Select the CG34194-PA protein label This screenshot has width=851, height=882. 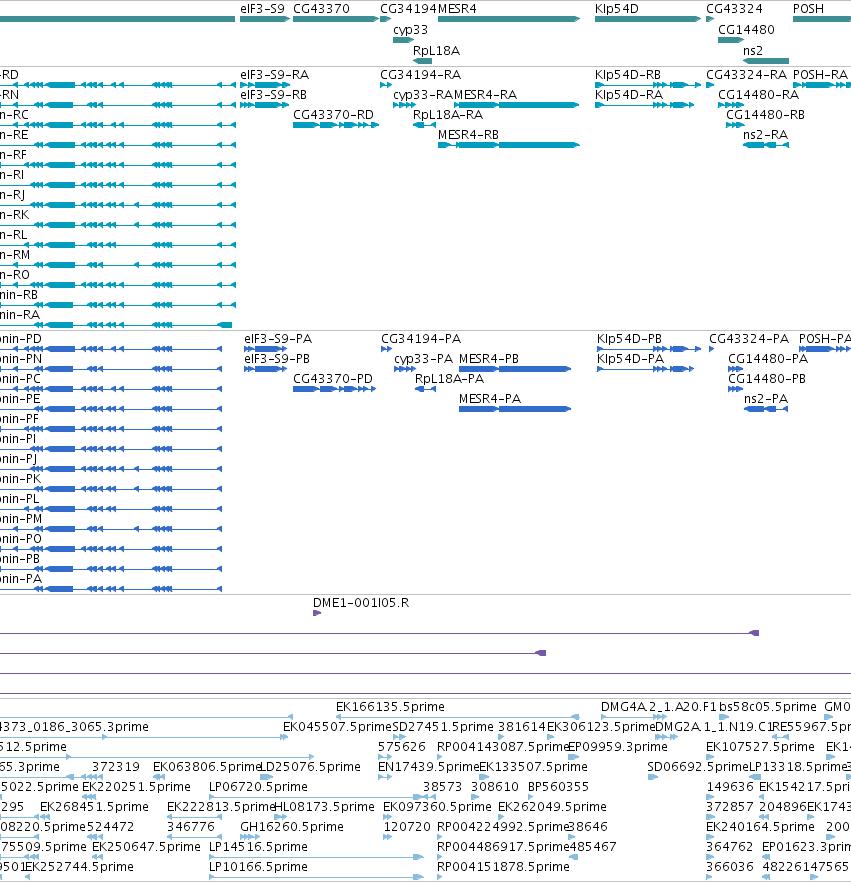[x=421, y=339]
